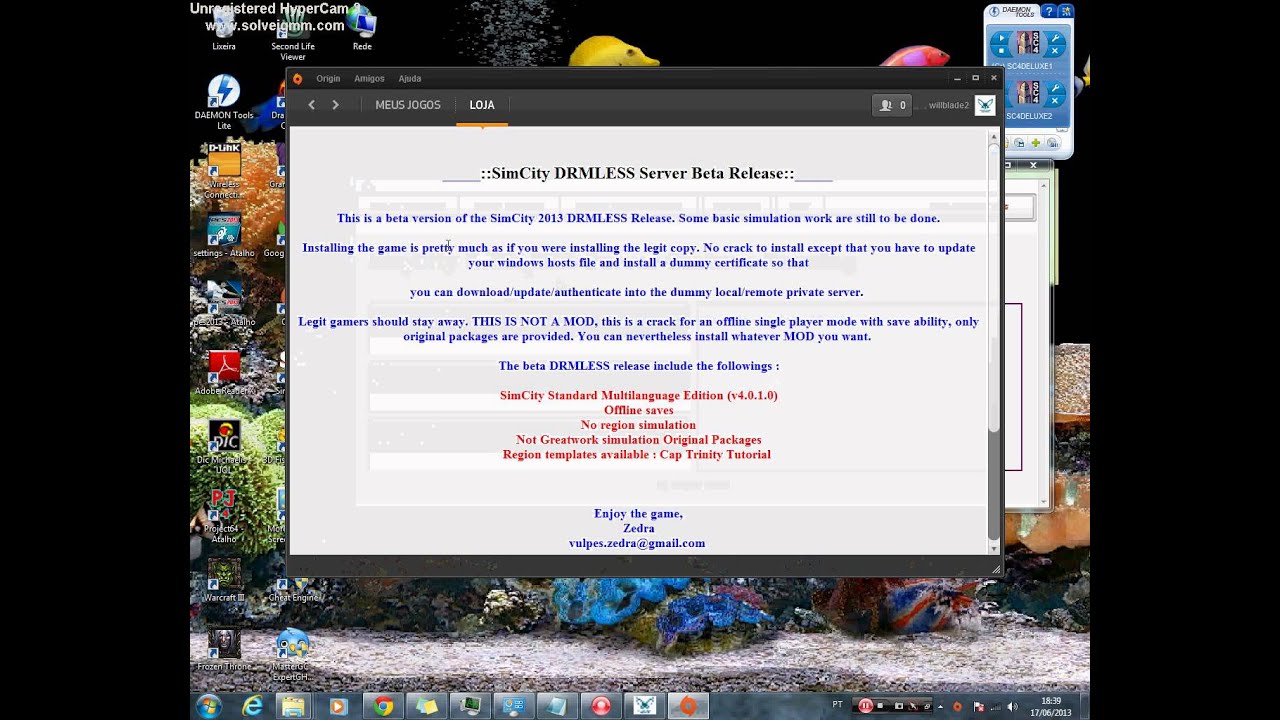Open the Ajuda menu

(410, 79)
